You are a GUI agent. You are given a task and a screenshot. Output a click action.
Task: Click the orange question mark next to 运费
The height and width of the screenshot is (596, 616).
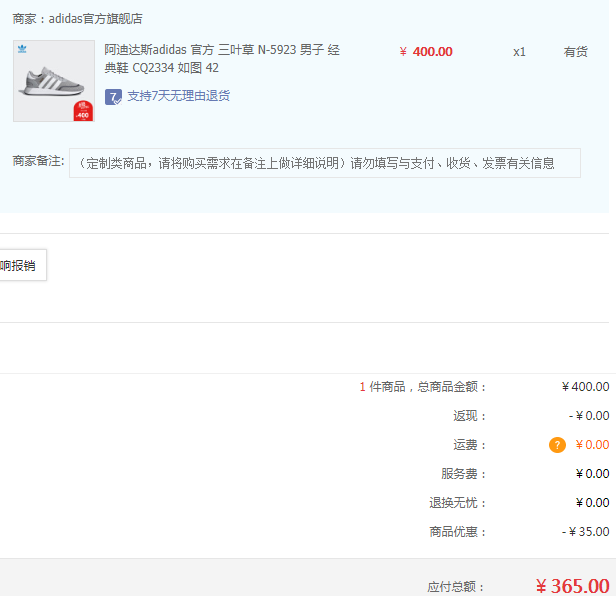pos(557,445)
